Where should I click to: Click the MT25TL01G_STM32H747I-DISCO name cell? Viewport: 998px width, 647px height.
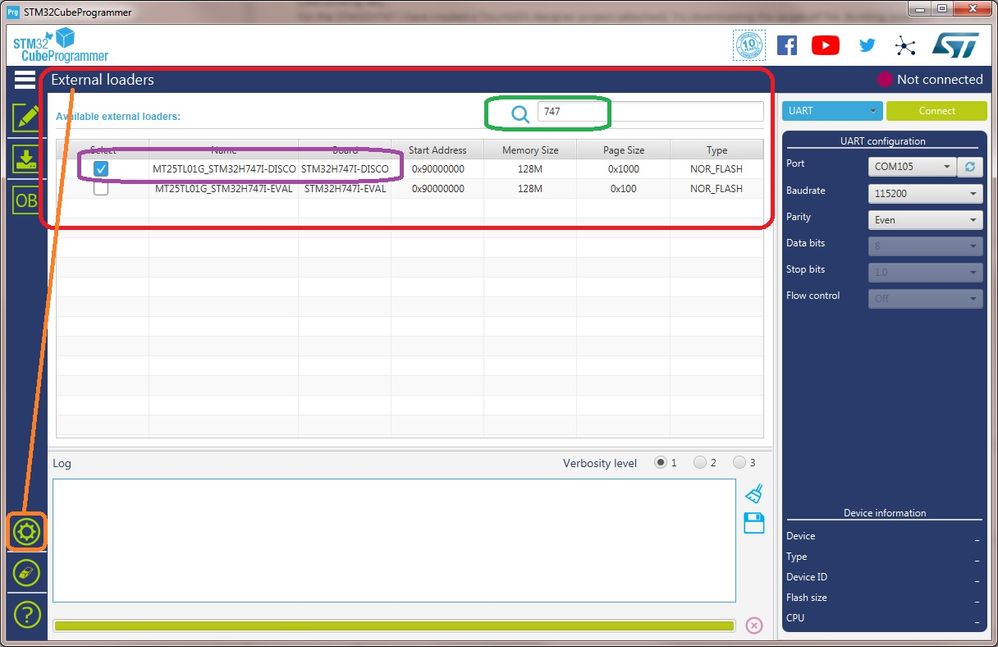tap(224, 169)
